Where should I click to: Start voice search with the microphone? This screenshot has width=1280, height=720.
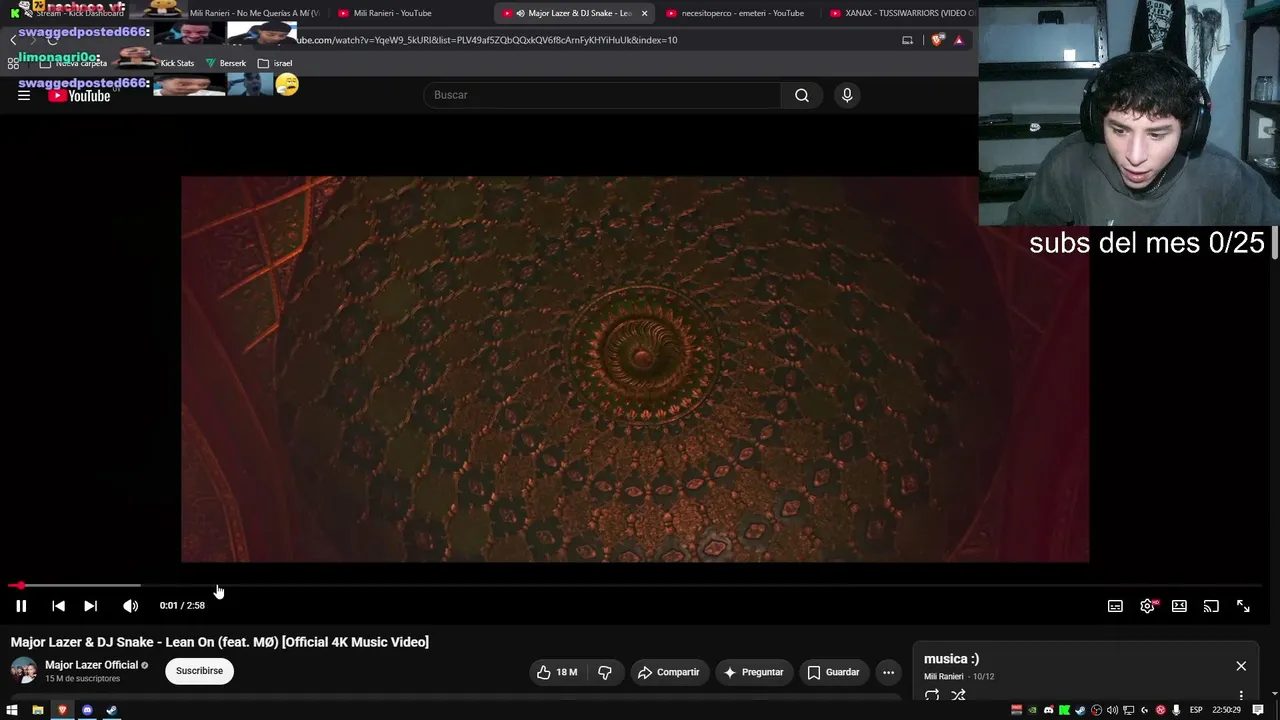tap(847, 95)
